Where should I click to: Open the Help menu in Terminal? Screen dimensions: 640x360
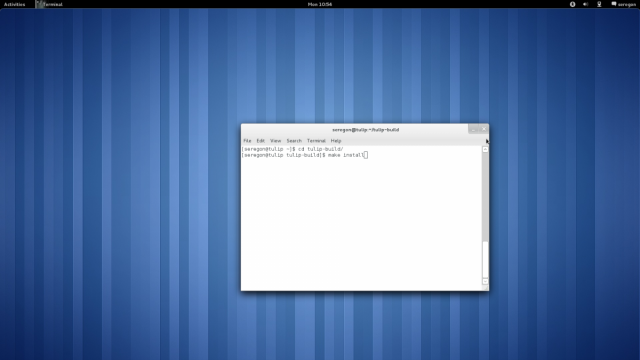point(336,141)
